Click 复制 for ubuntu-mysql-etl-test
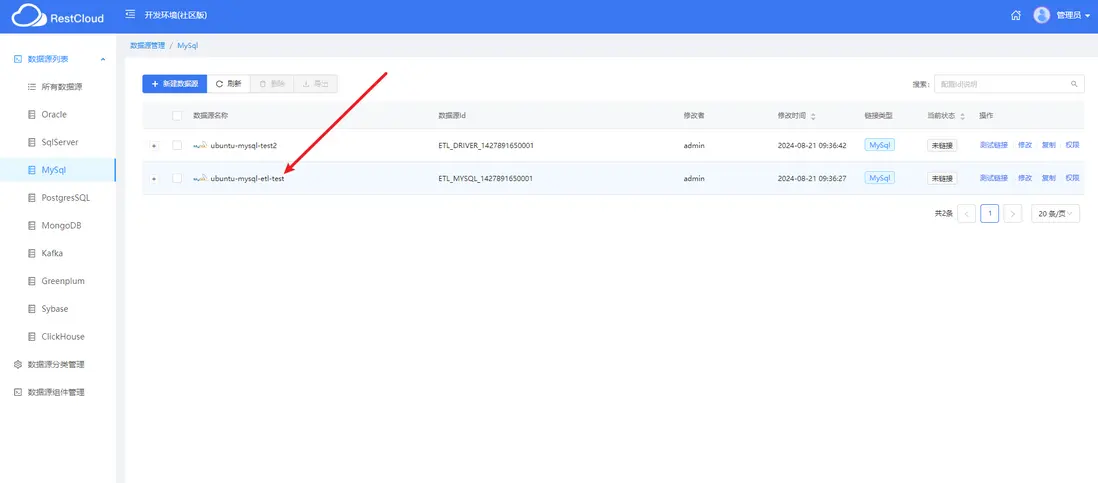 point(1048,178)
